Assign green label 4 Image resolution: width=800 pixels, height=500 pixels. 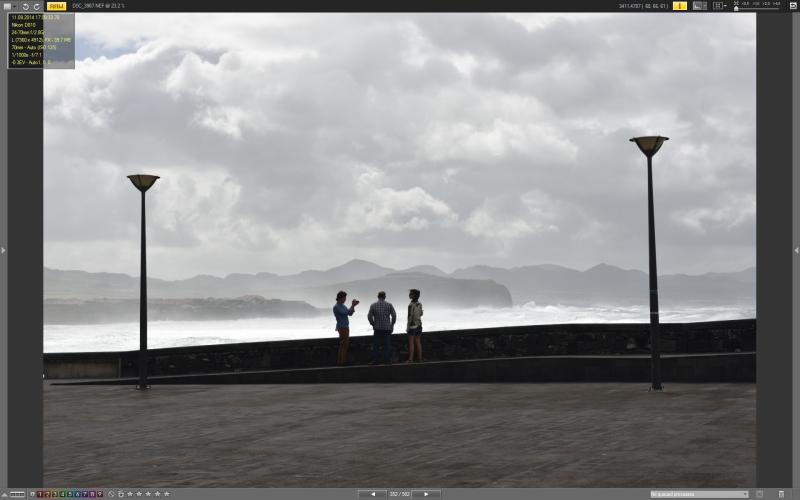(x=62, y=494)
